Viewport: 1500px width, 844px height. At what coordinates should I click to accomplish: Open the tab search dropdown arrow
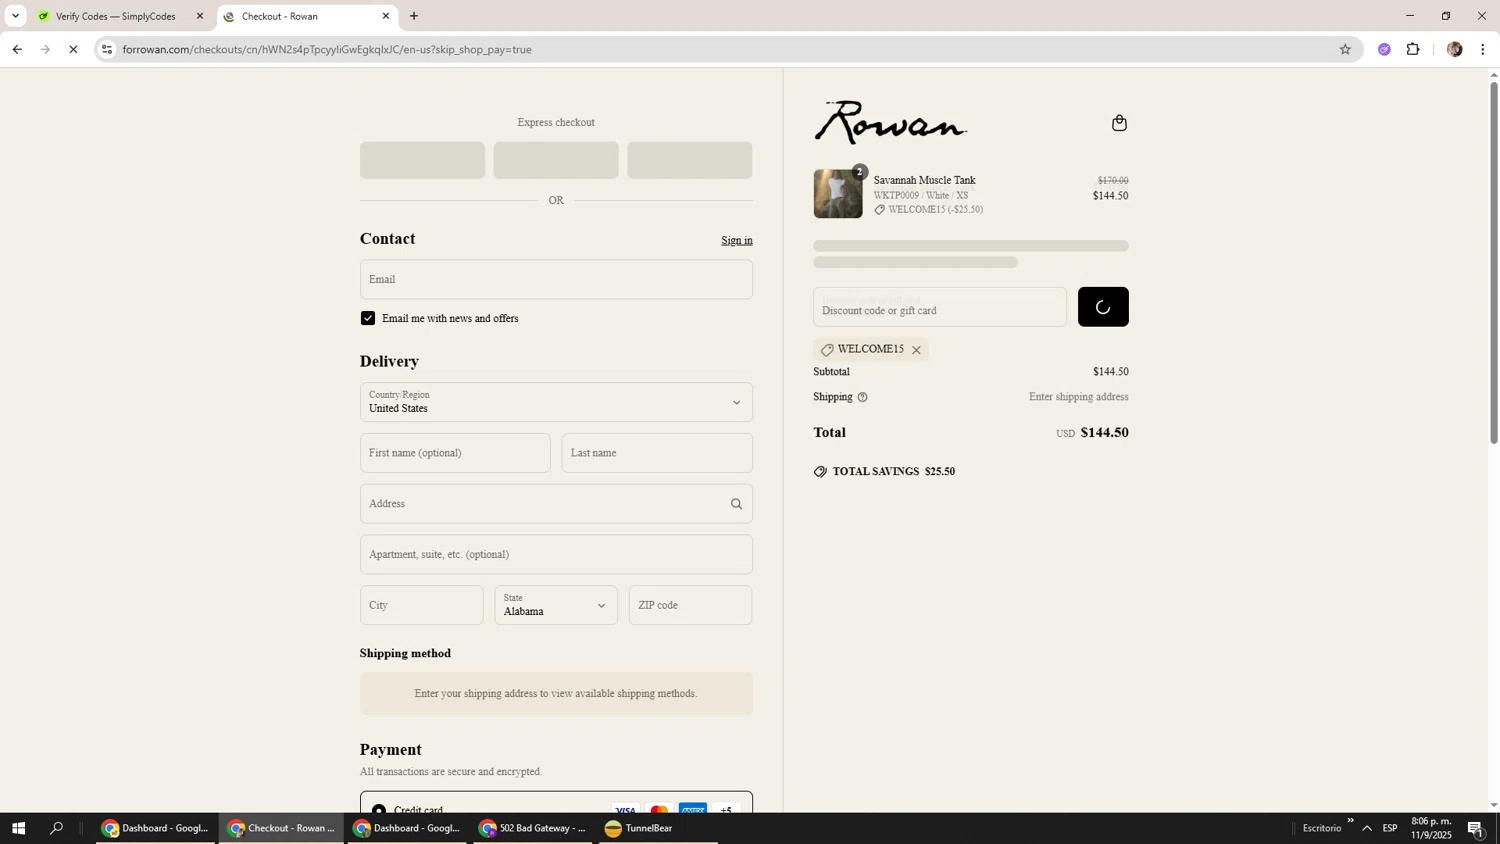(15, 16)
